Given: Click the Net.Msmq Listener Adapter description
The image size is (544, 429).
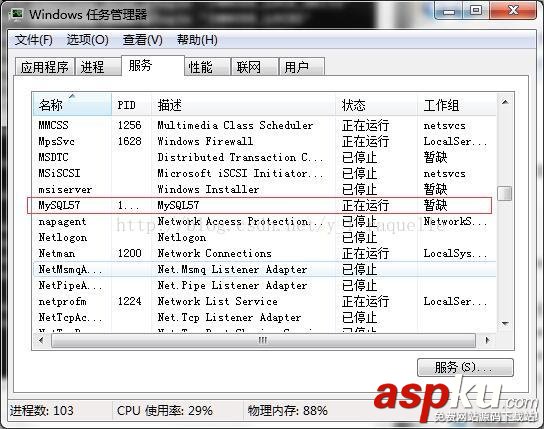Looking at the screenshot, I should coord(232,269).
